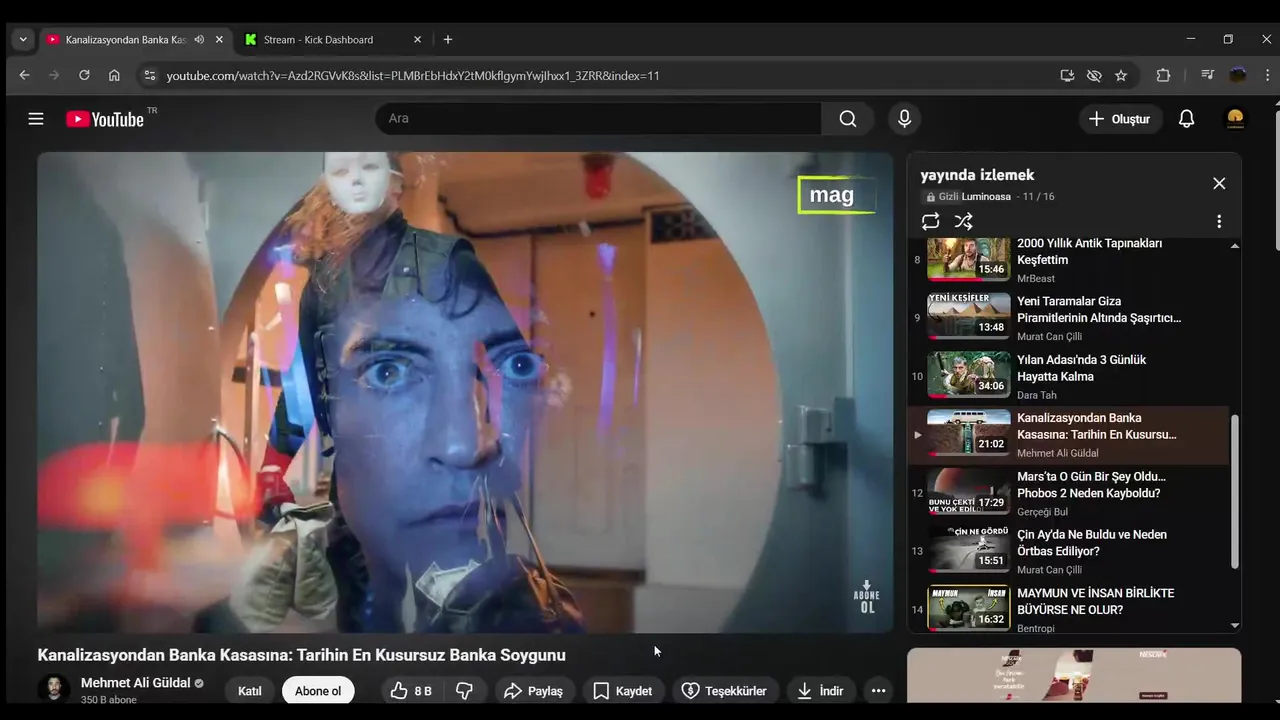Open the ad thumbnail below the playlist
This screenshot has height=720, width=1280.
tap(1074, 676)
